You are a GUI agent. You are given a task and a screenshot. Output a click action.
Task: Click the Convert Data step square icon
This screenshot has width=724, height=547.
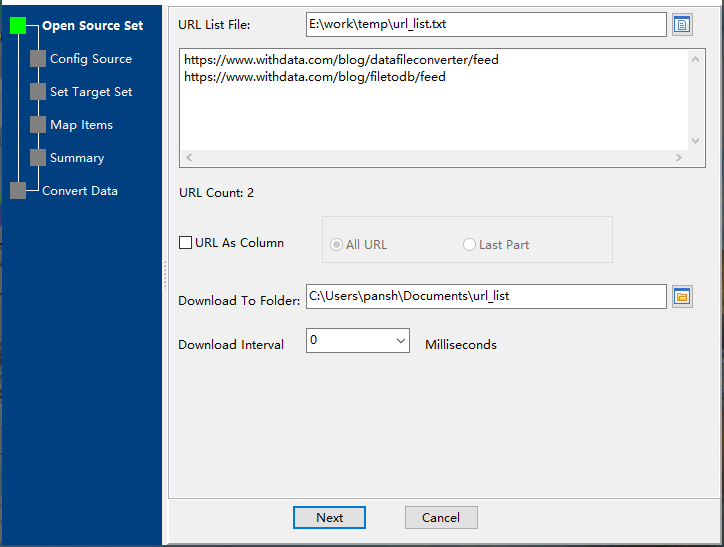tap(18, 191)
